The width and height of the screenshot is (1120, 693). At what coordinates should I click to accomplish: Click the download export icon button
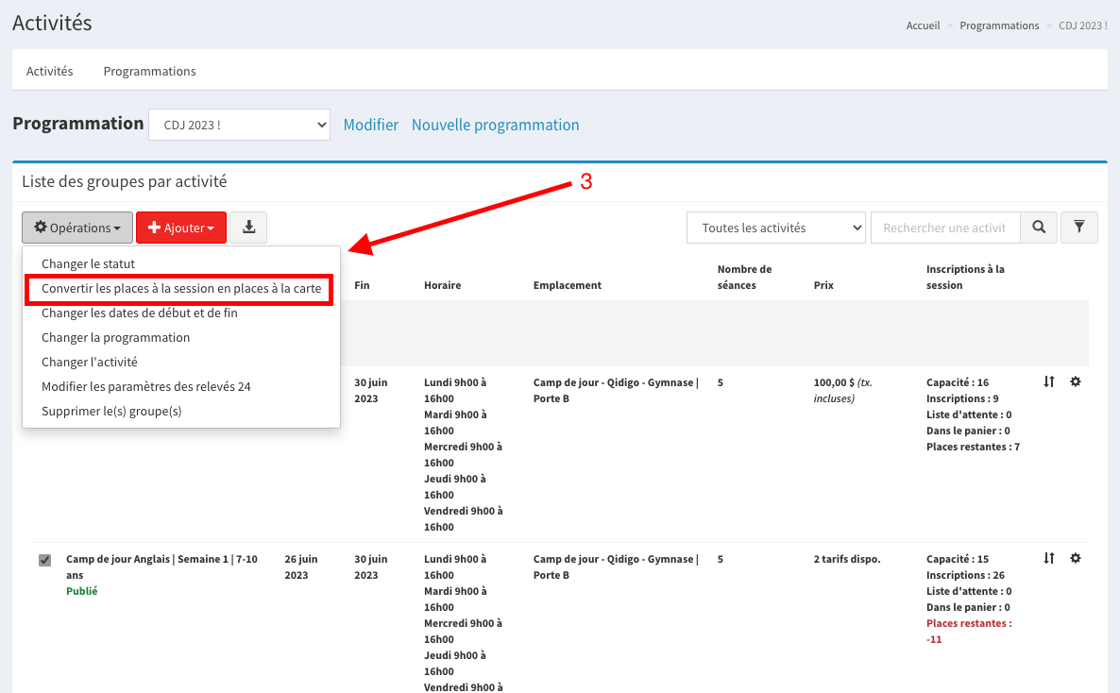(249, 228)
